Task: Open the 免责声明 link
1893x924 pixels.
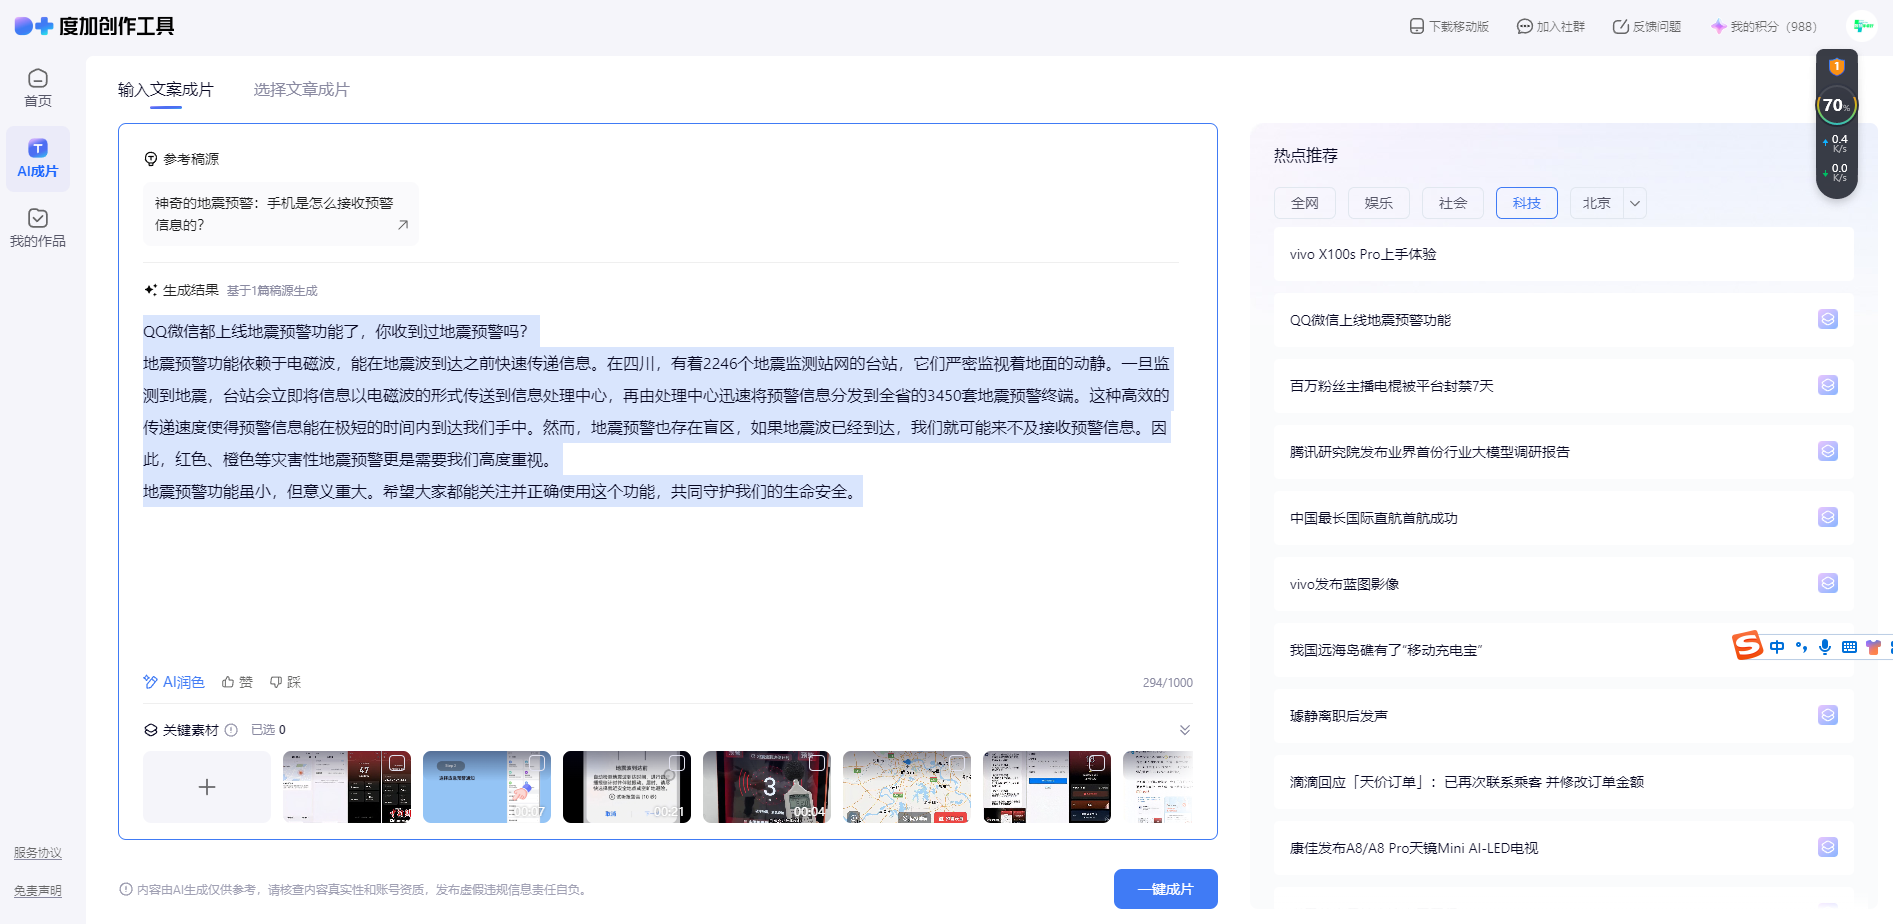Action: click(x=38, y=891)
